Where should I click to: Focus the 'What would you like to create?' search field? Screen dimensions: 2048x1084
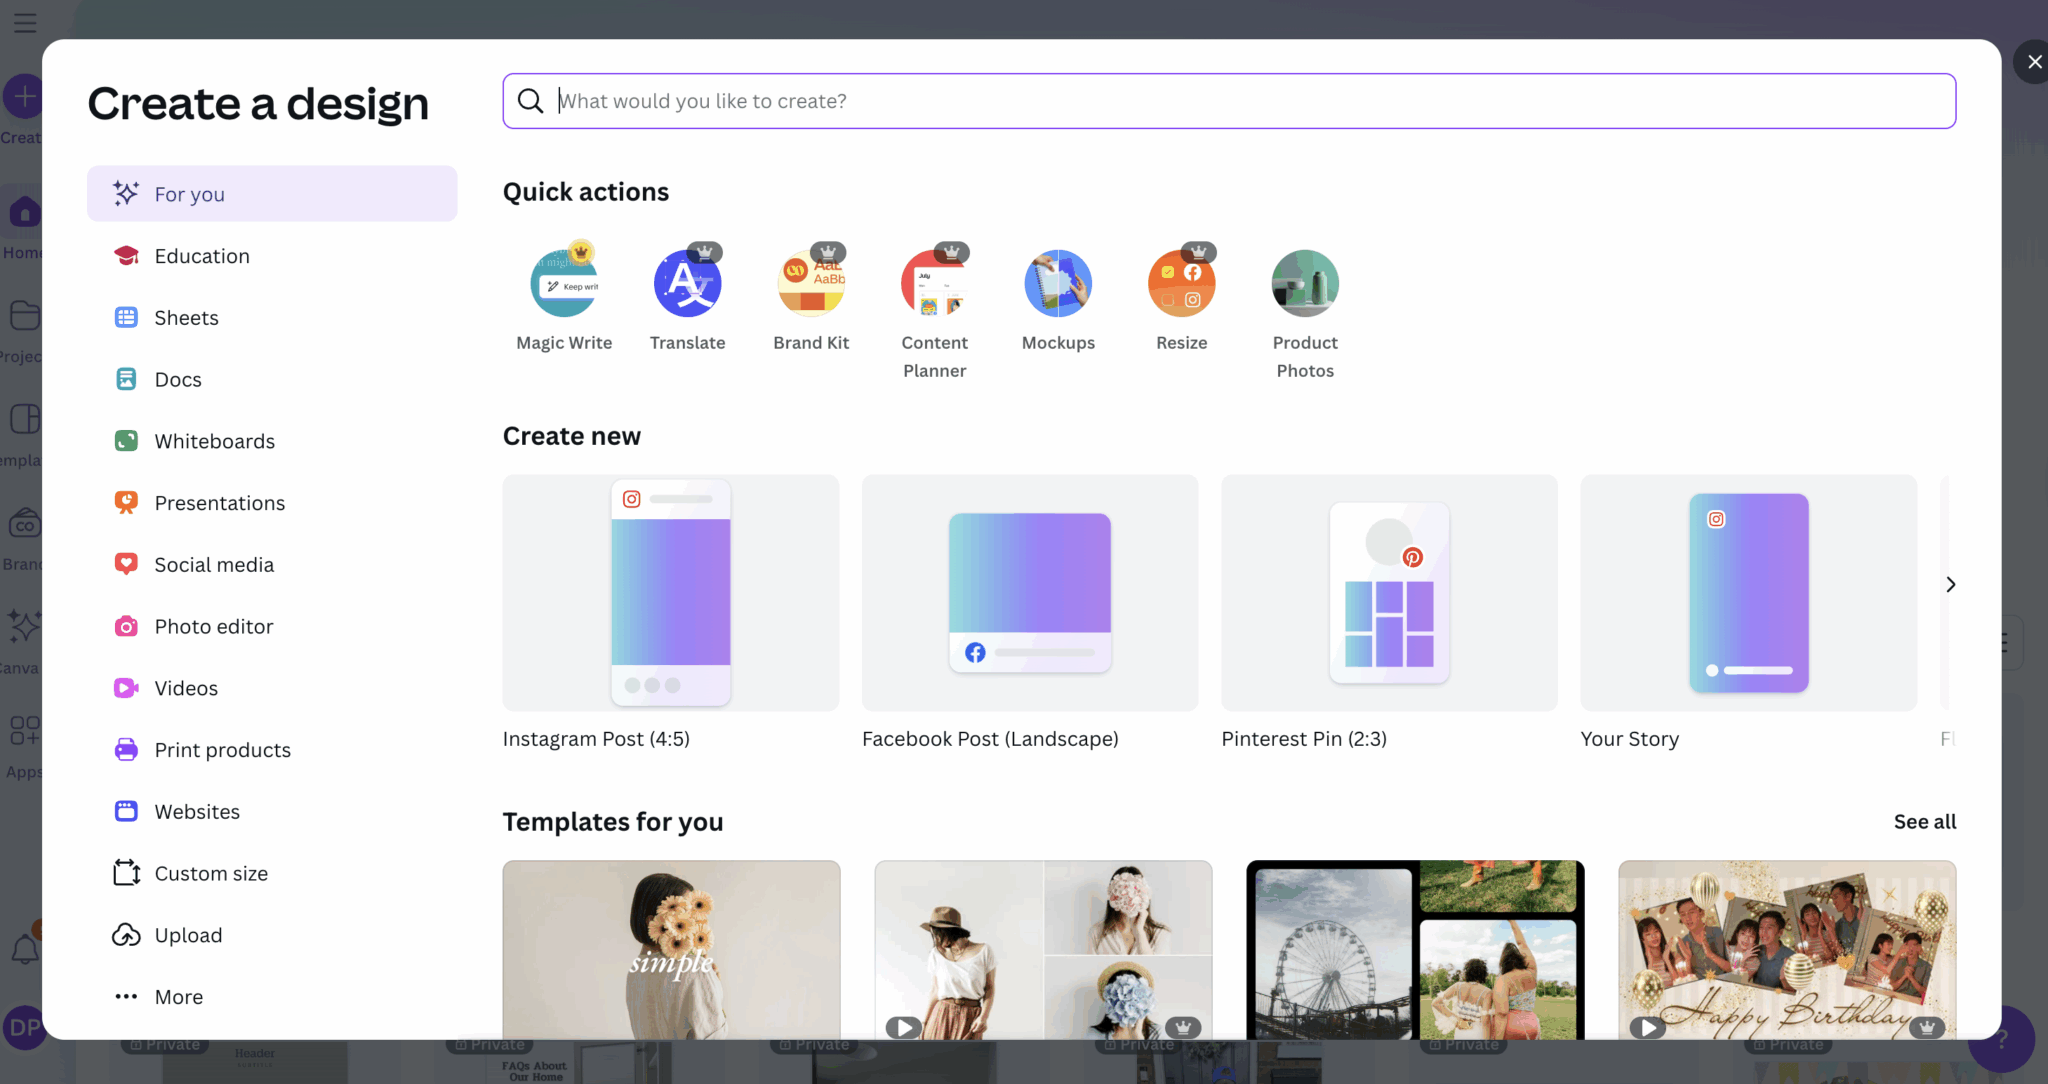1229,101
